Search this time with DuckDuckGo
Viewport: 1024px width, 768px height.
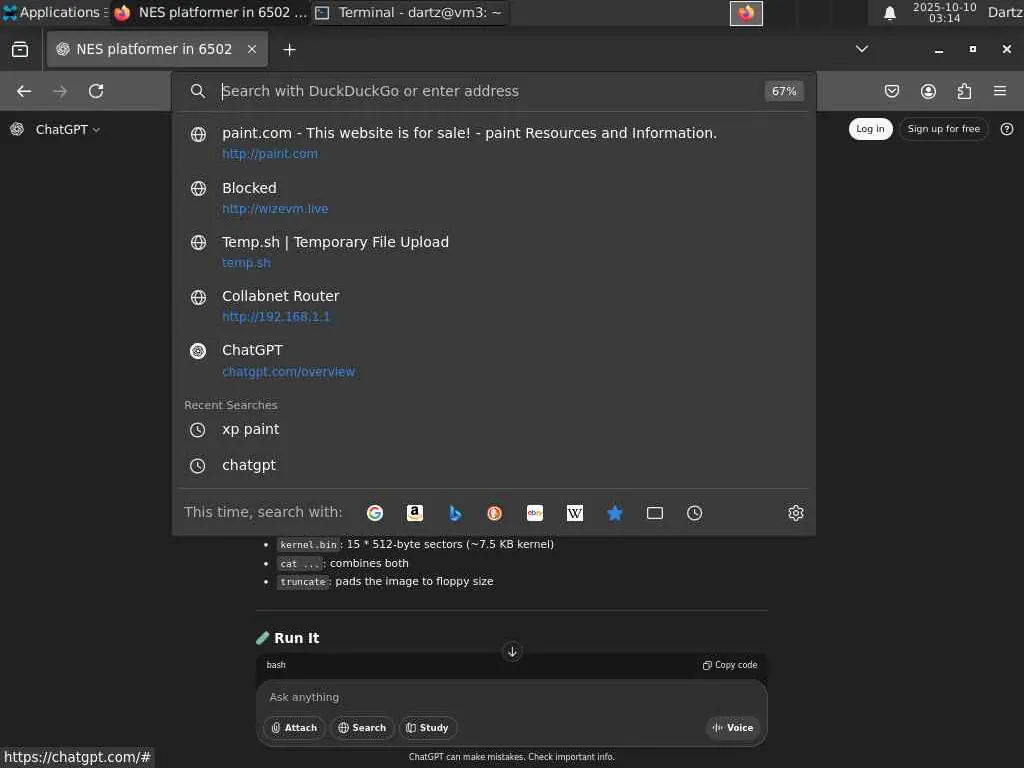(x=494, y=513)
